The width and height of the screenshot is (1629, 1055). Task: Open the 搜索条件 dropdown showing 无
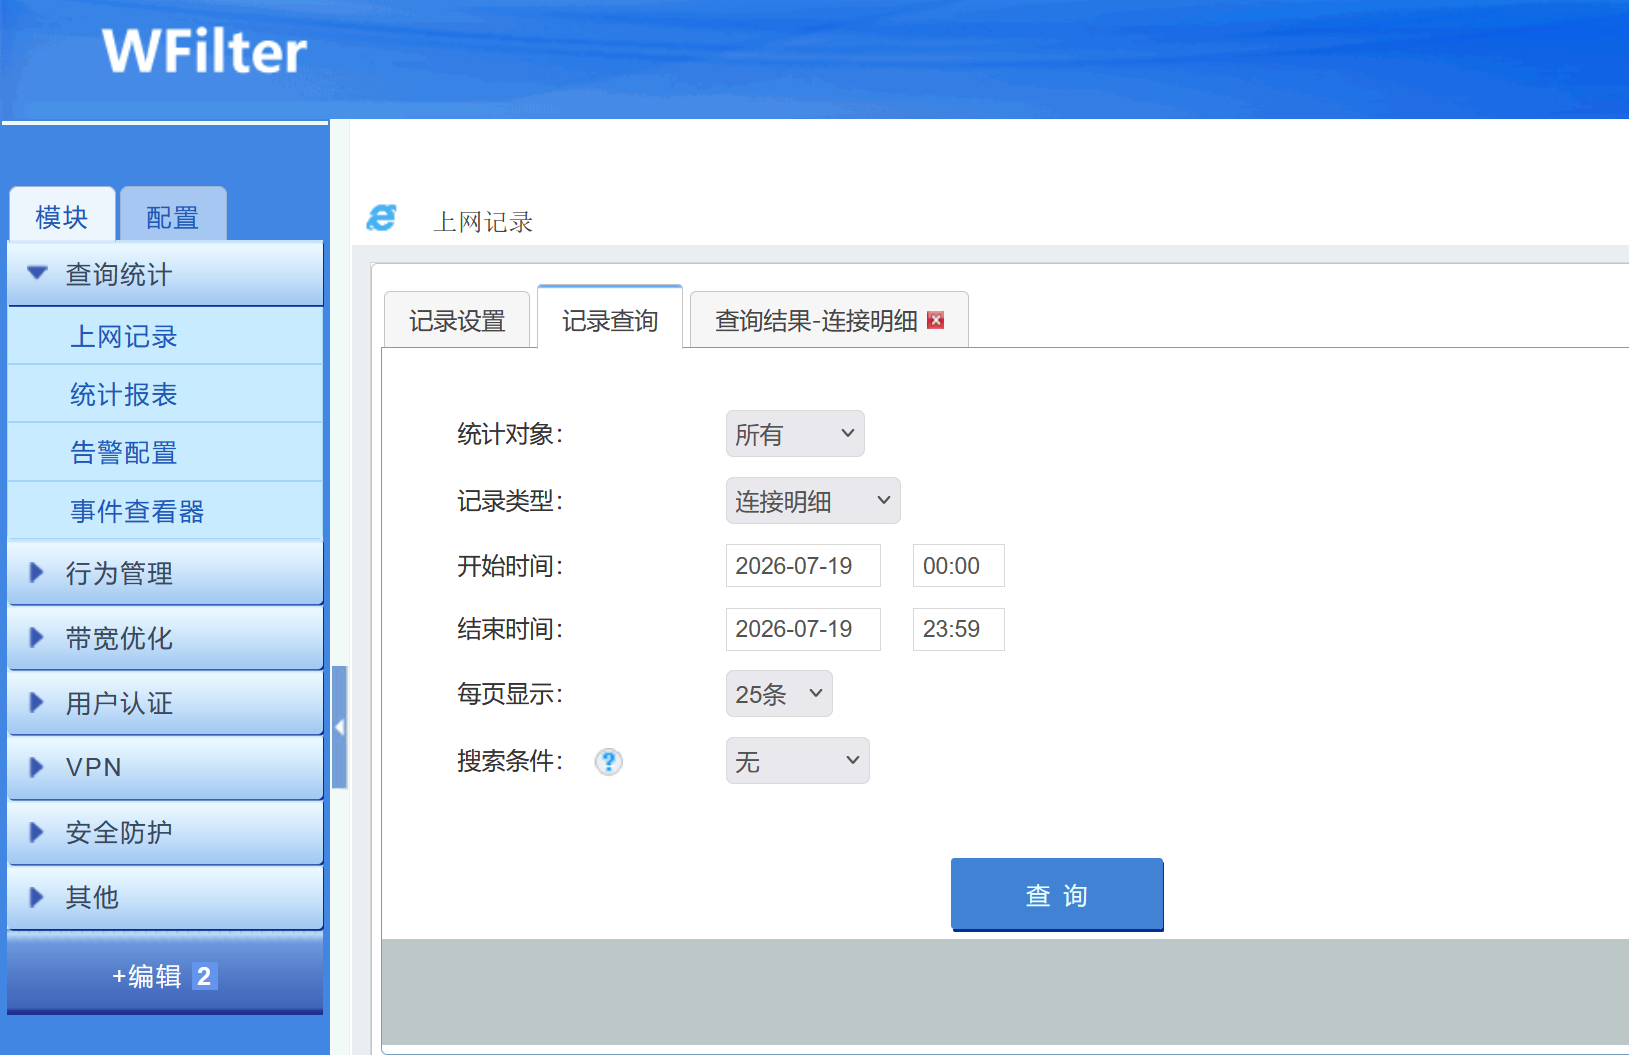(797, 761)
